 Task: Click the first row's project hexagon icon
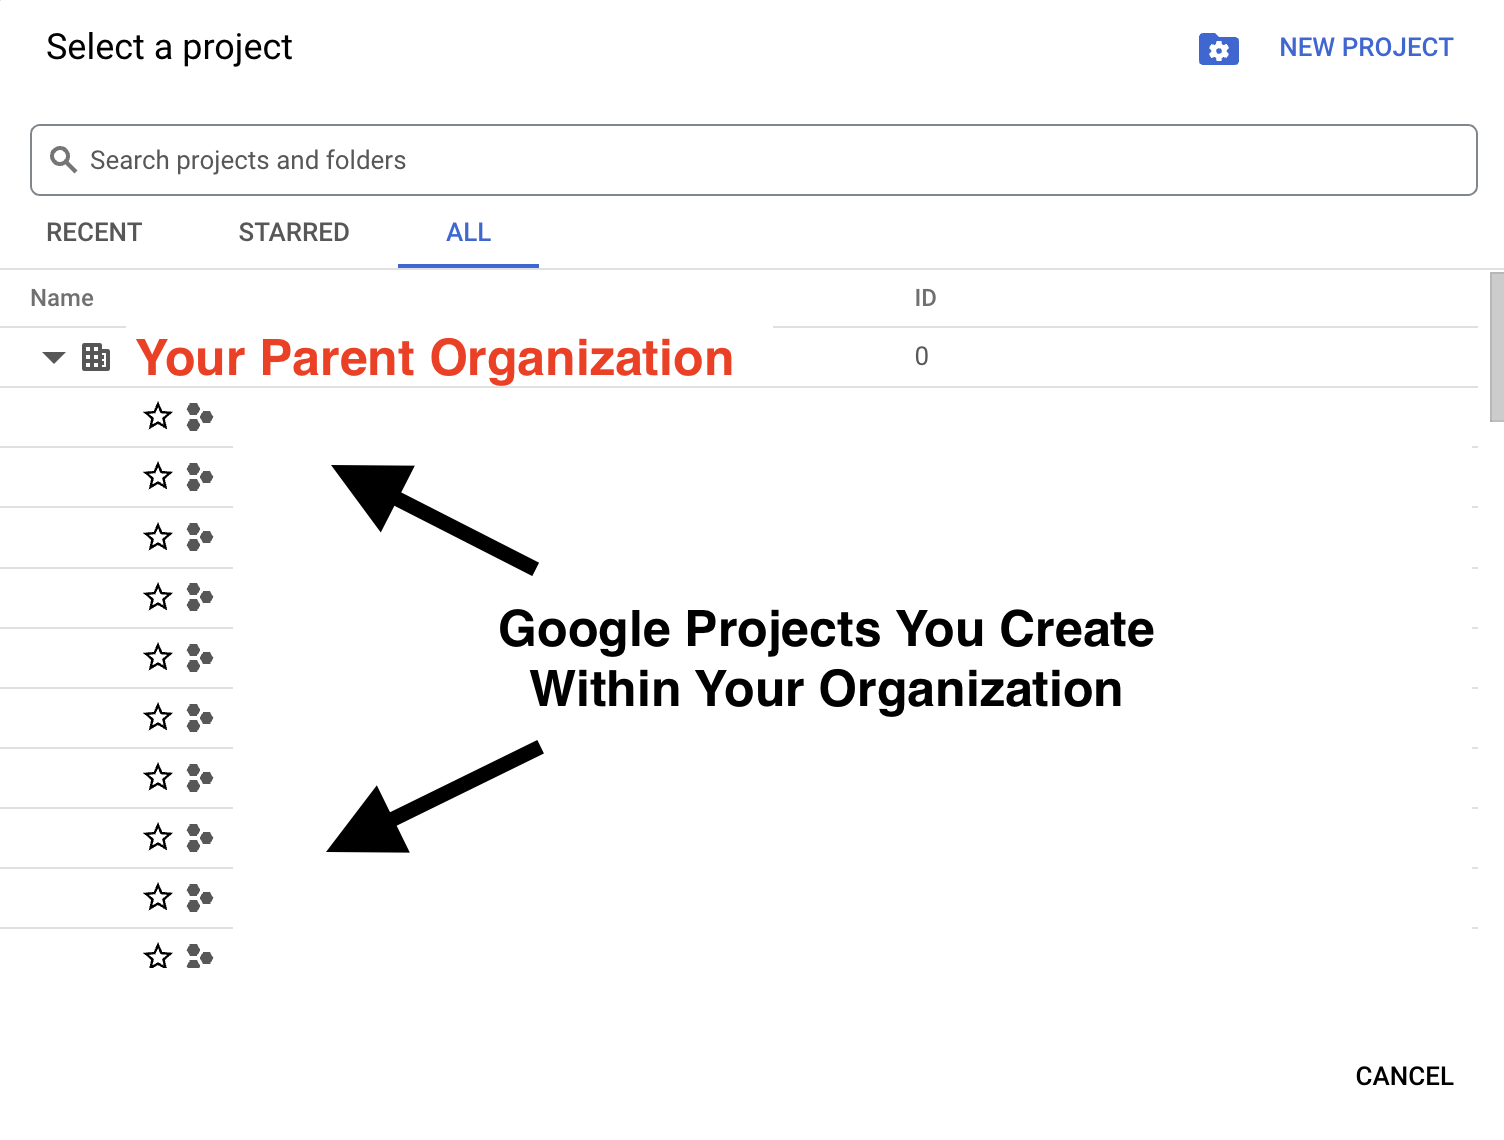point(200,417)
